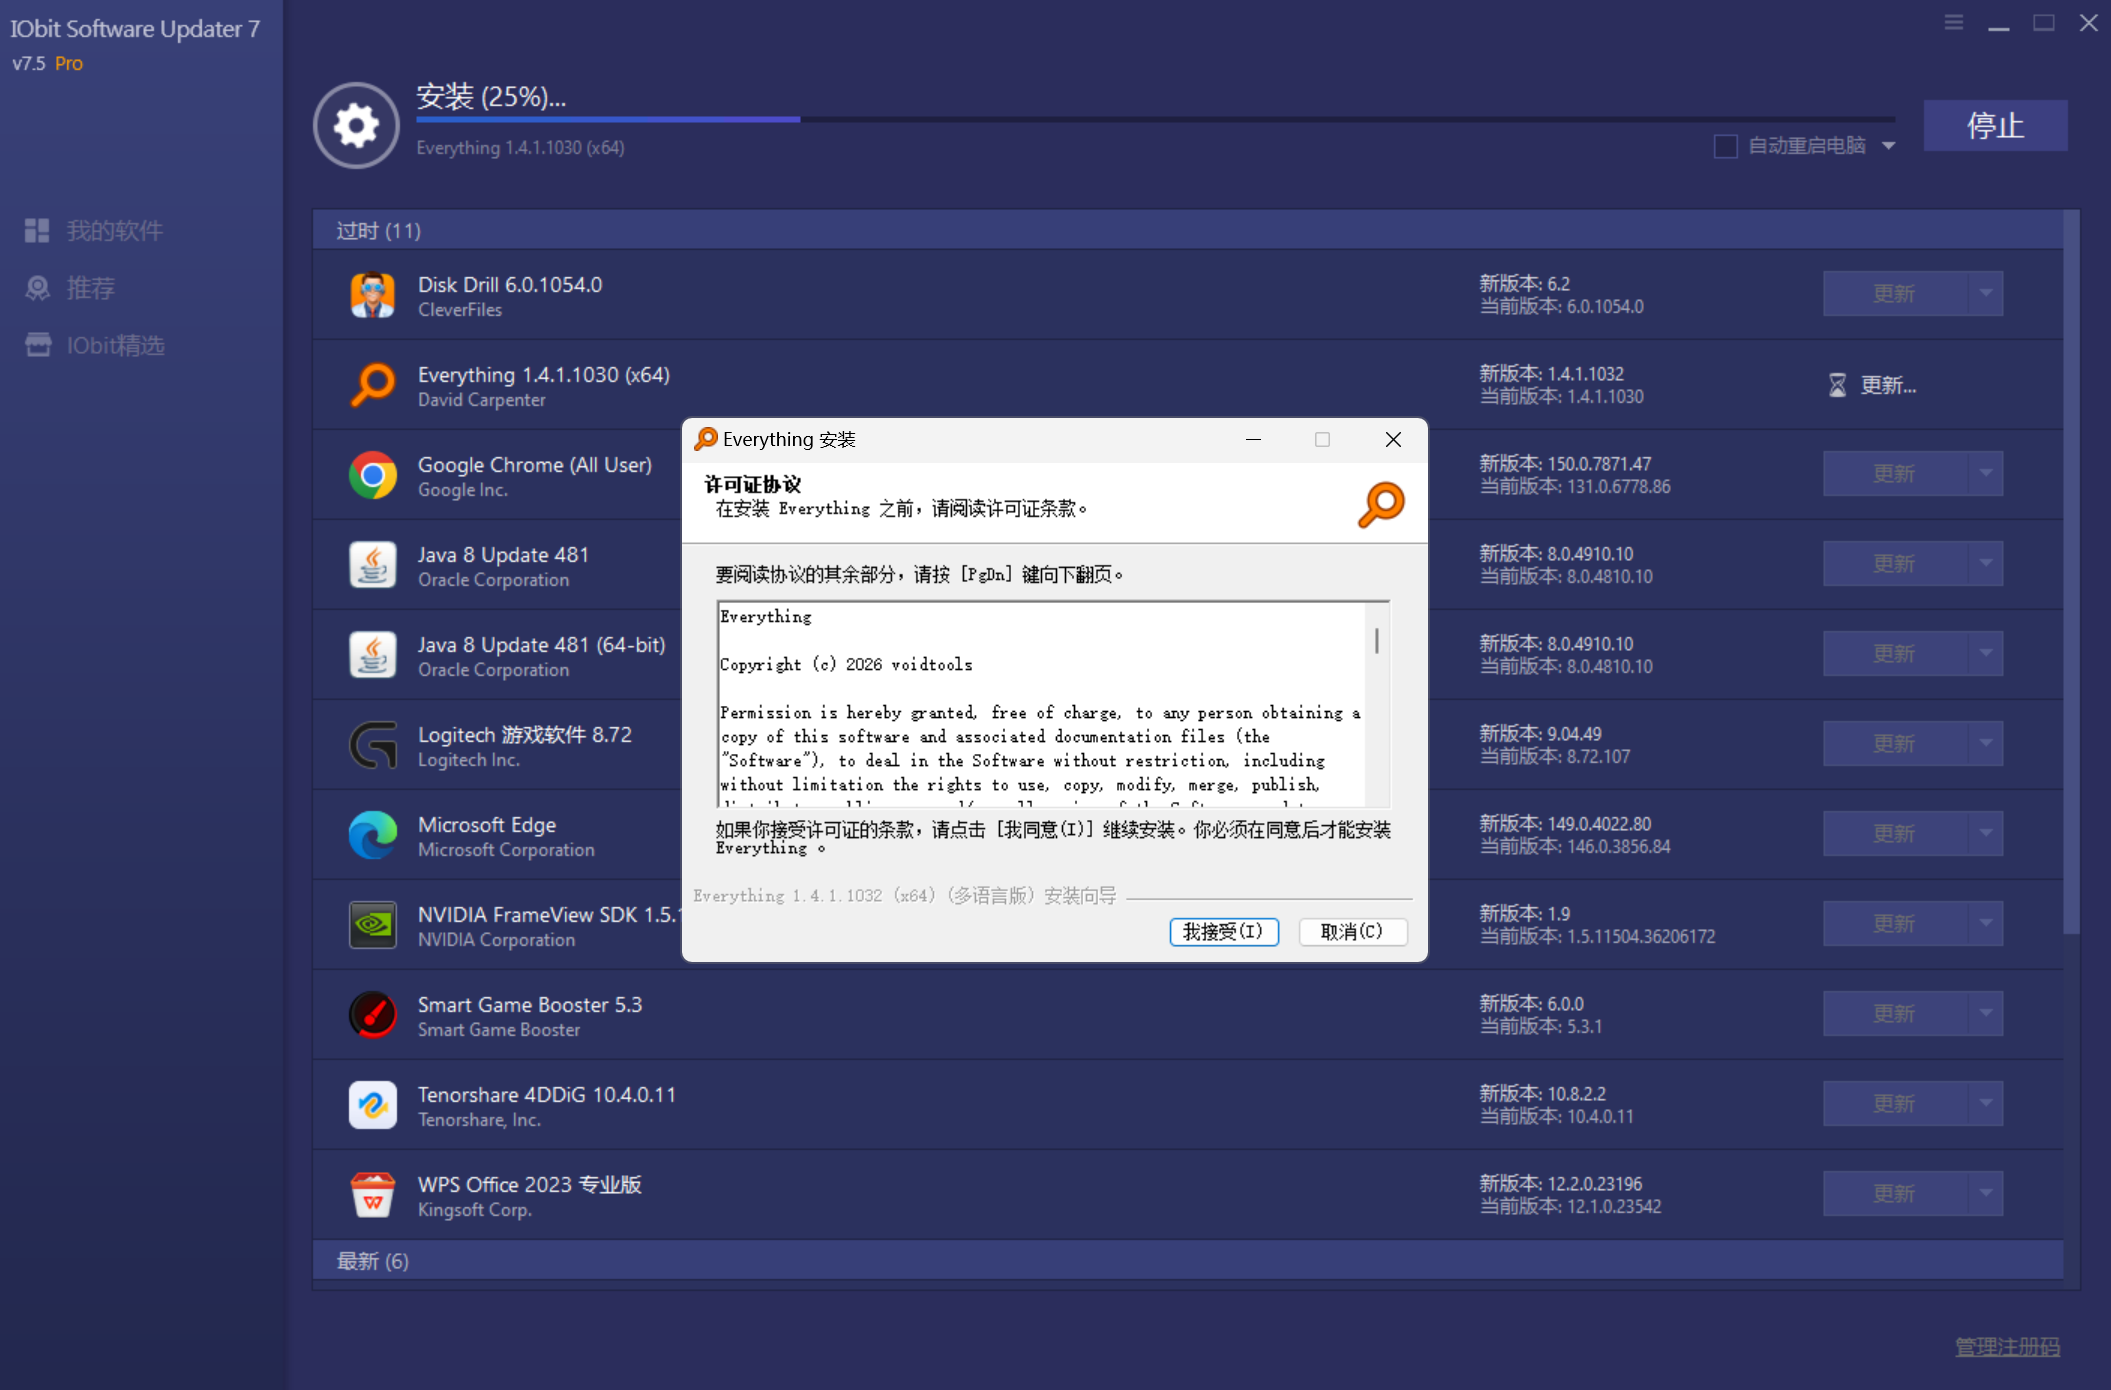
Task: Click the 更新... status text for Everything
Action: click(1888, 385)
